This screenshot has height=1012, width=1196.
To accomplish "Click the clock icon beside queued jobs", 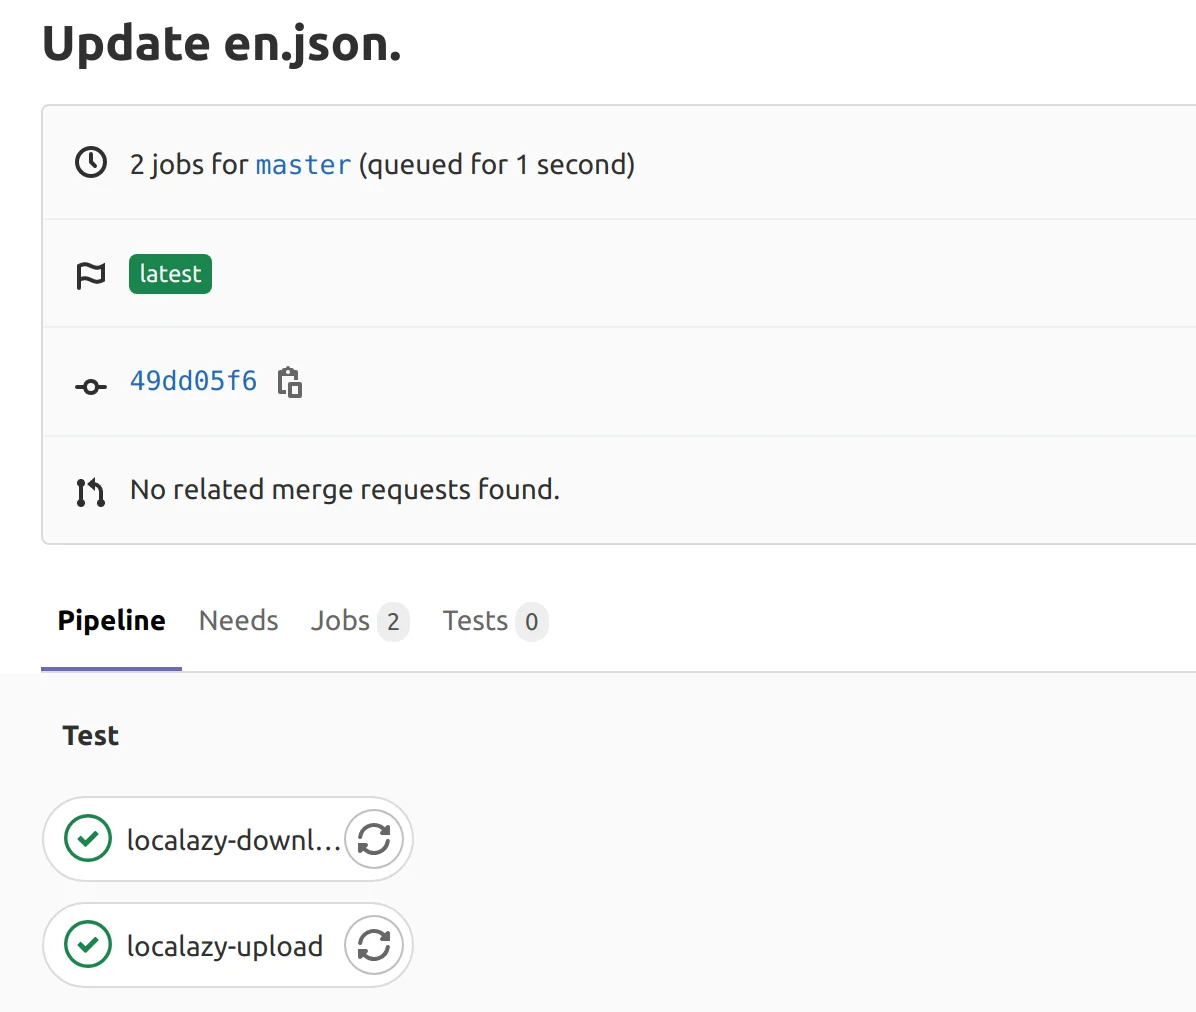I will coord(91,162).
